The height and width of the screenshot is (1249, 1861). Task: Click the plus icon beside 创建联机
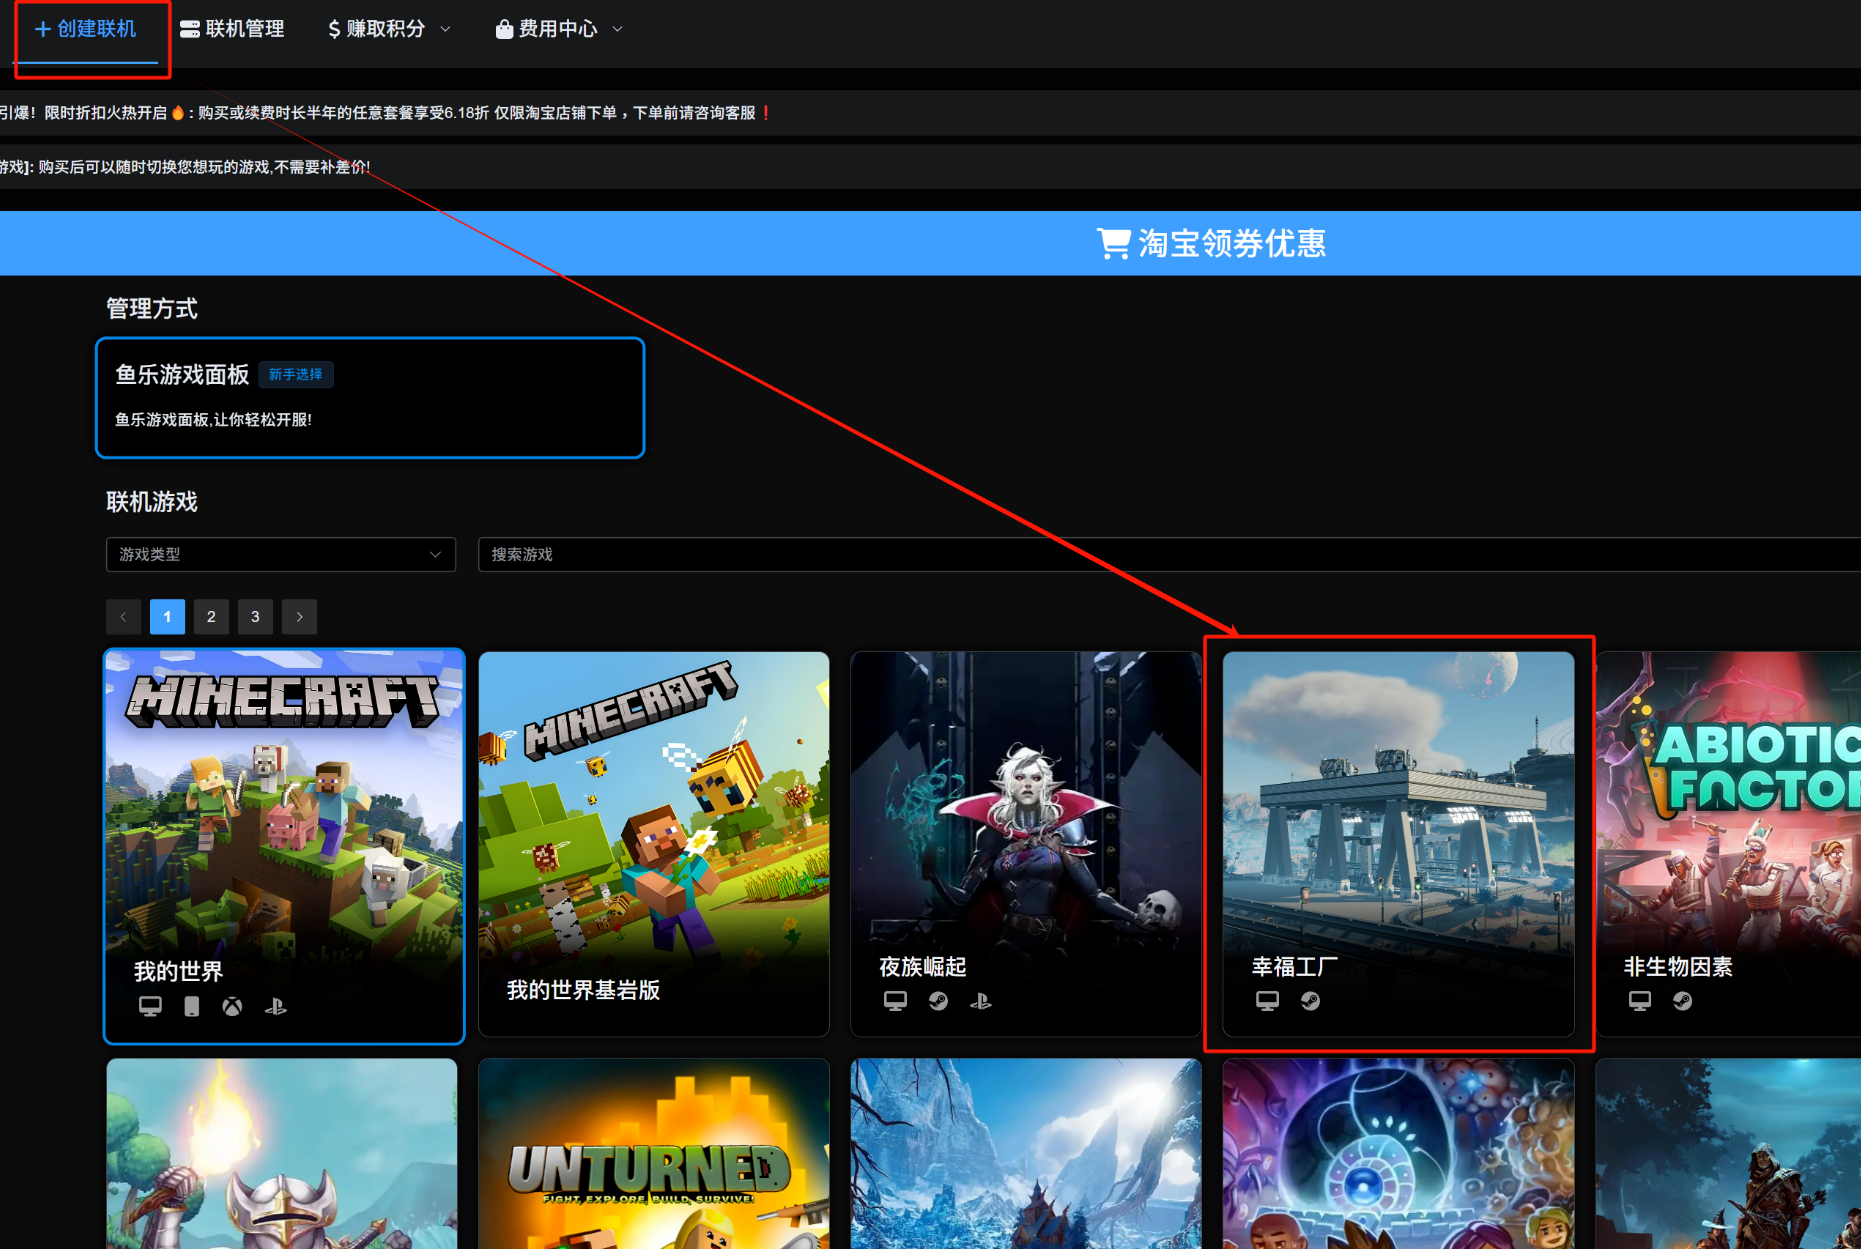43,30
